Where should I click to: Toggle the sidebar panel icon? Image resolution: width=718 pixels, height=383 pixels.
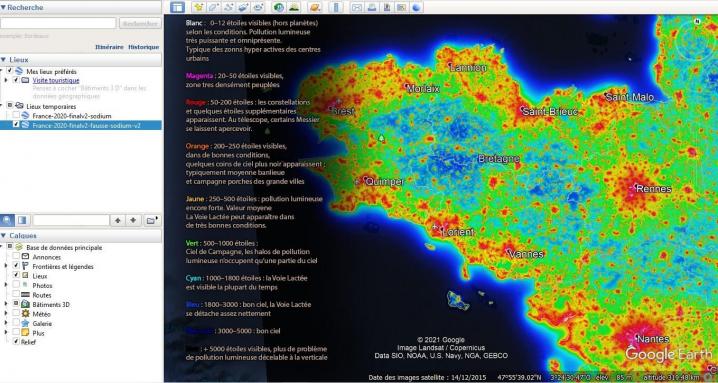pos(177,7)
